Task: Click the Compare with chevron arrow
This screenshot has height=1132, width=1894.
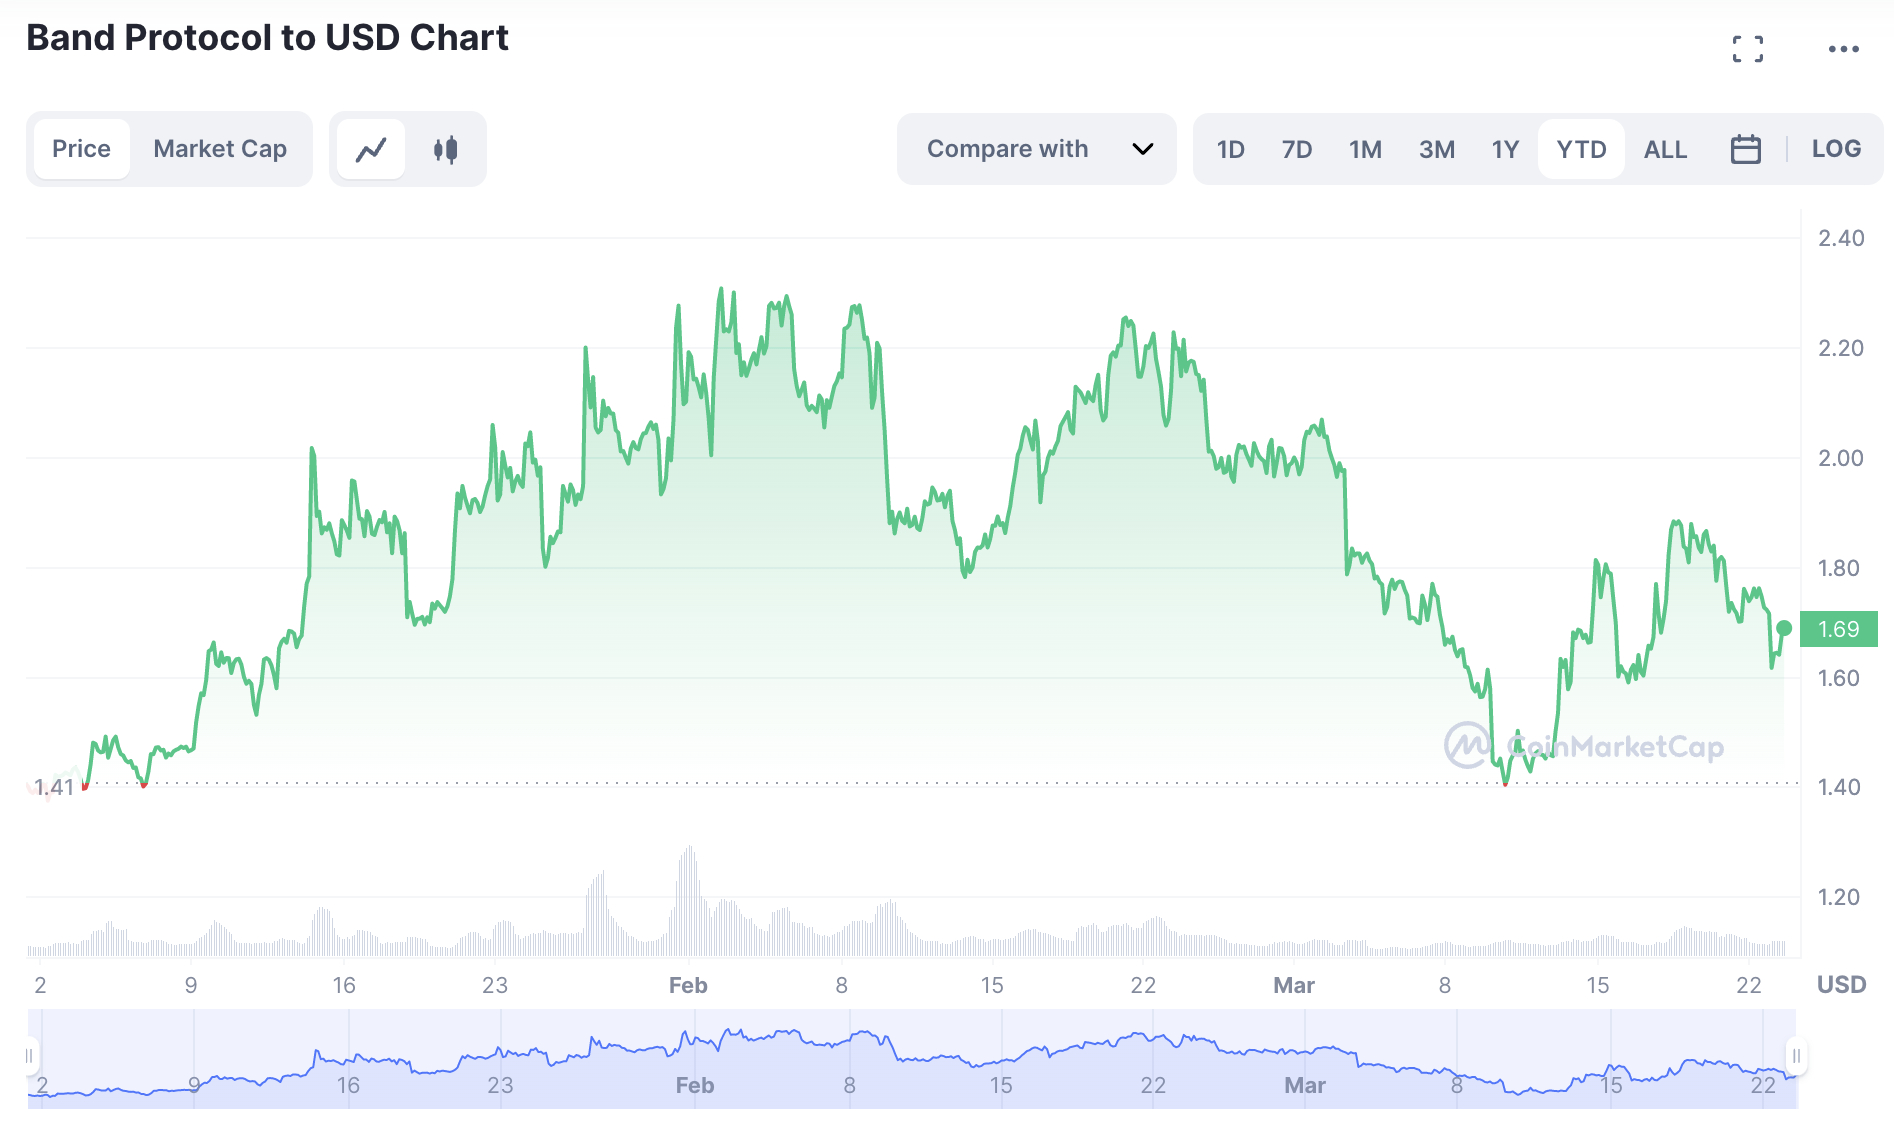Action: 1142,149
